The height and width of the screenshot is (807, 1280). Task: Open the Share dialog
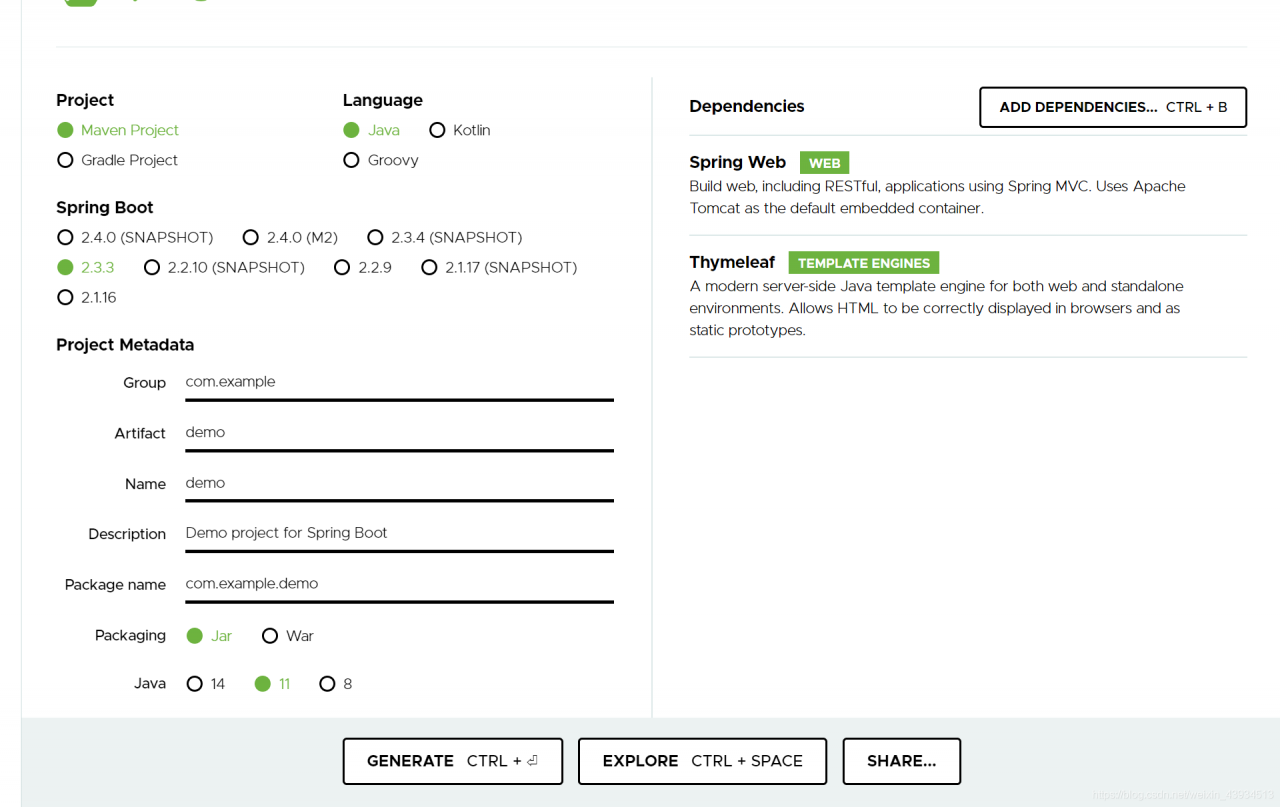click(902, 761)
